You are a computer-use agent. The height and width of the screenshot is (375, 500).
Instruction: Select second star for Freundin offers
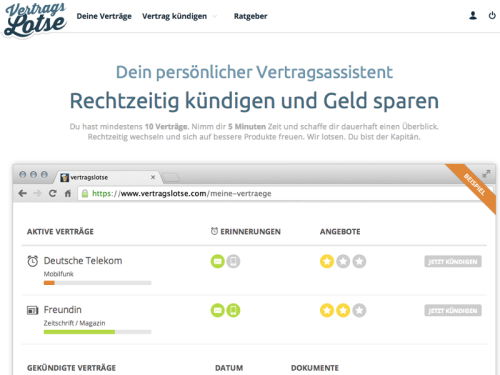pos(343,311)
